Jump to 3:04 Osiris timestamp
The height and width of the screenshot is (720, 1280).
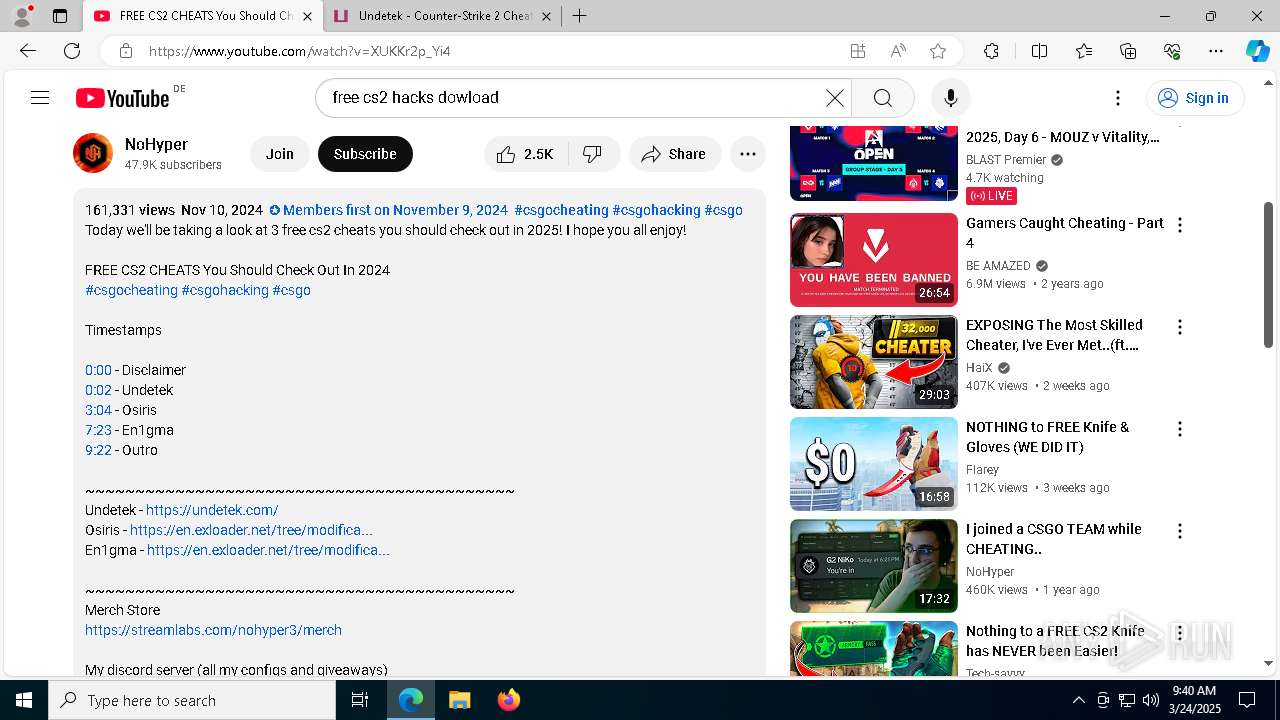[98, 410]
